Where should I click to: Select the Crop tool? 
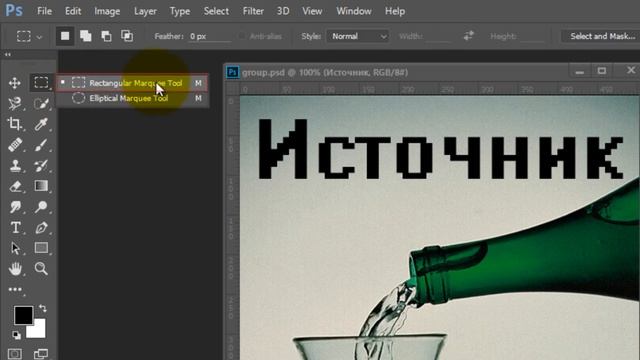click(x=15, y=124)
